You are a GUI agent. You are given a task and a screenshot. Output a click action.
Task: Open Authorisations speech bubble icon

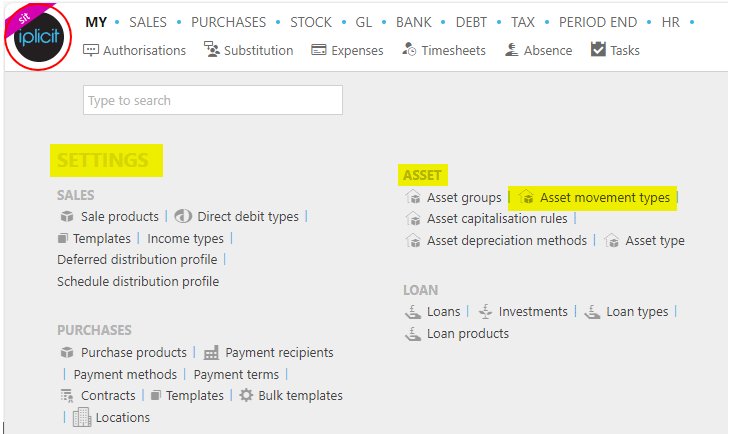90,50
